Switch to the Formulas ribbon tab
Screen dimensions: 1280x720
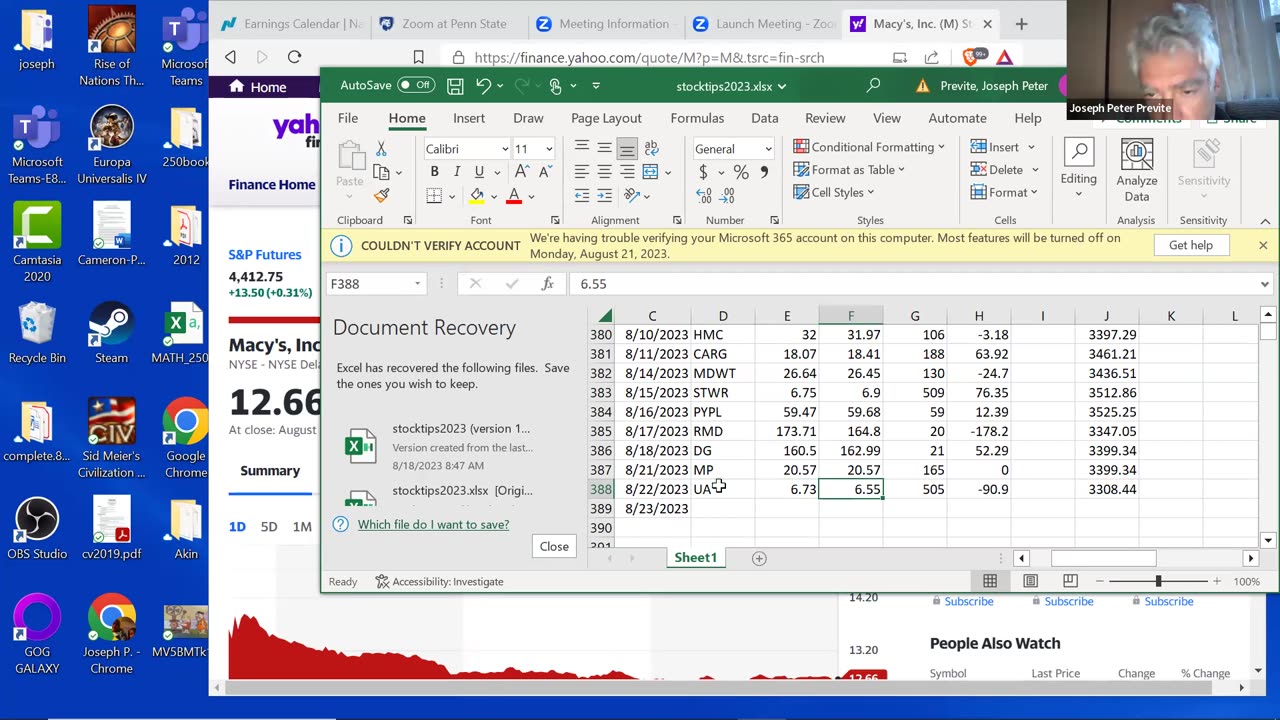(697, 118)
